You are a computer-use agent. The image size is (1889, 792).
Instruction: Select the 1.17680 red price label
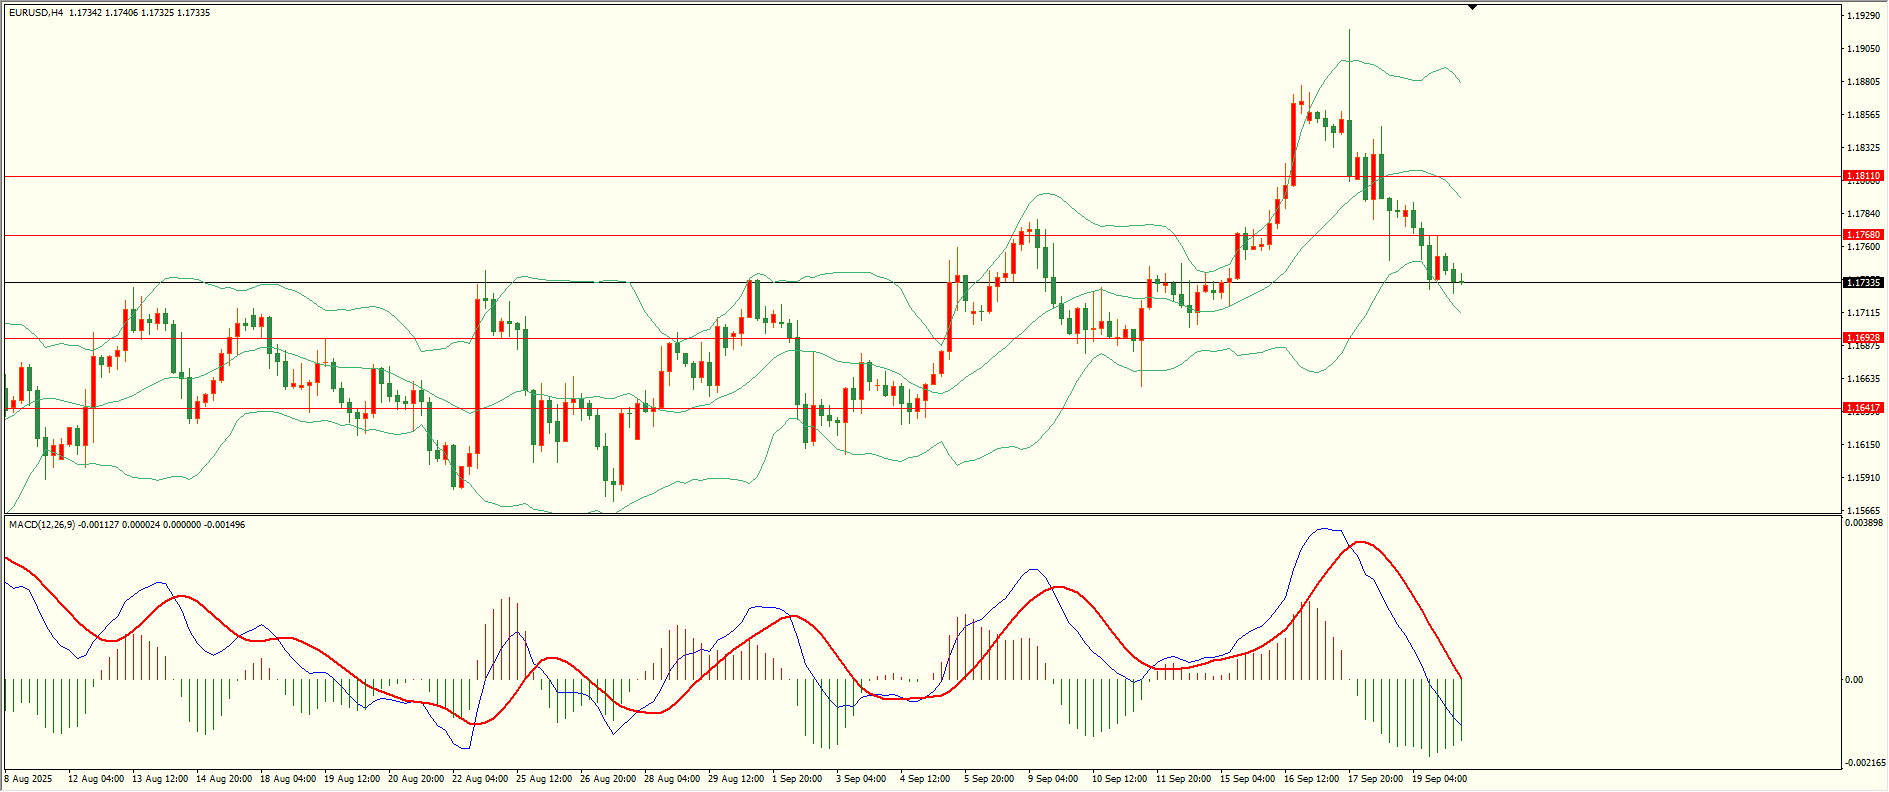(1863, 235)
